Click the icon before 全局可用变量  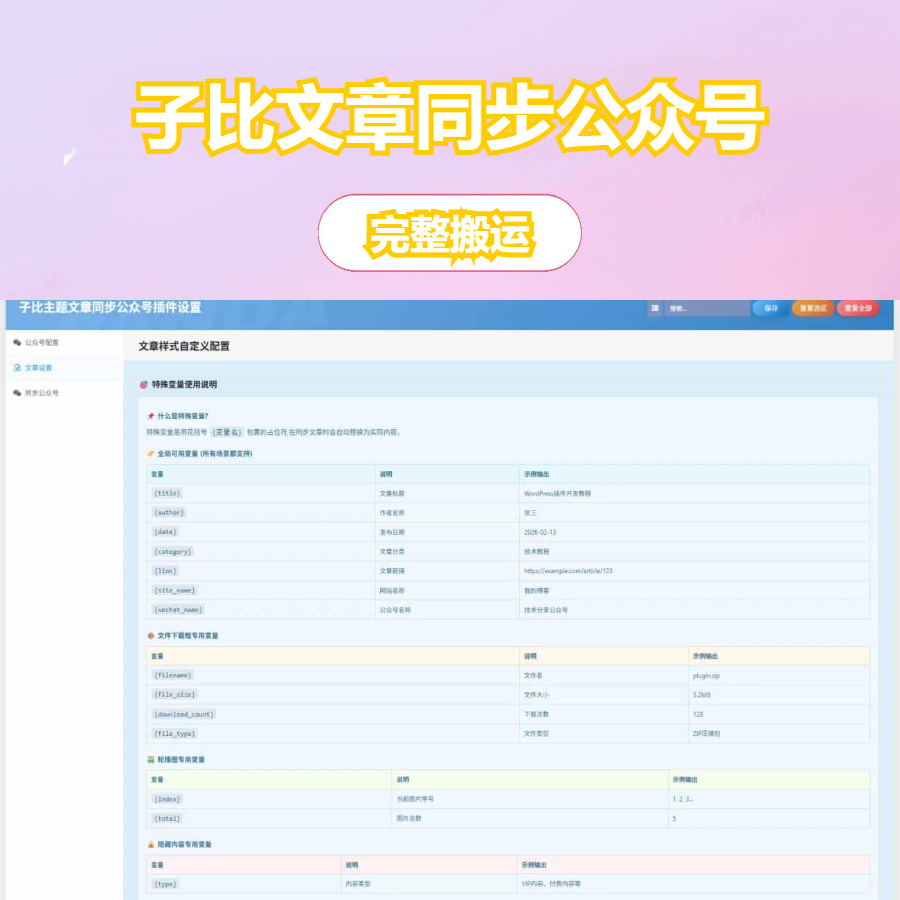click(150, 453)
